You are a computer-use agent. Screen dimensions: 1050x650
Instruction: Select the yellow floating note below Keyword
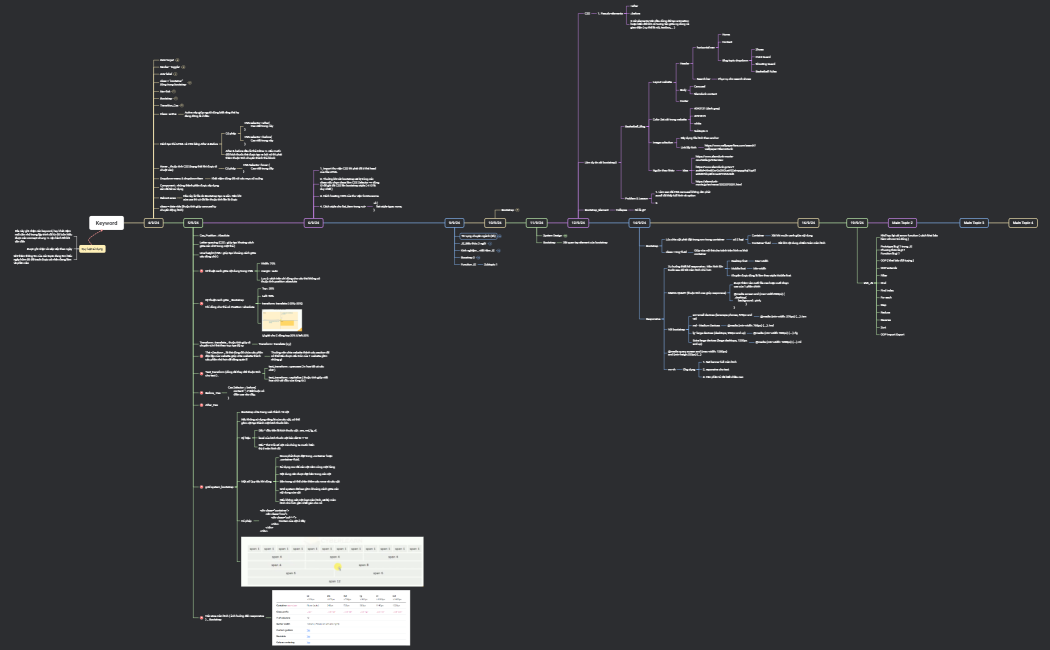(x=92, y=247)
